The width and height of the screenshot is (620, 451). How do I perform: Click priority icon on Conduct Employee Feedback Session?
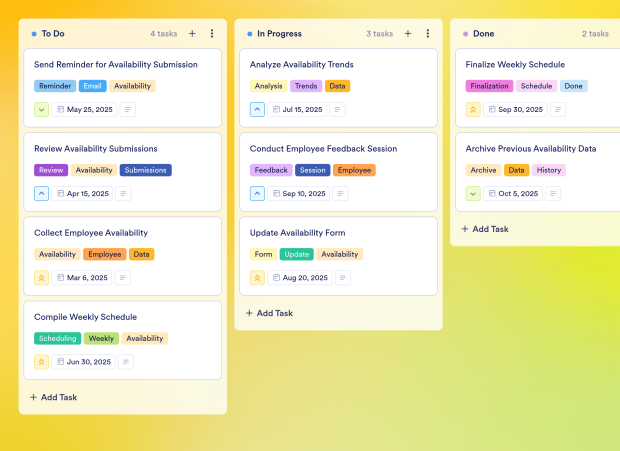coord(257,194)
